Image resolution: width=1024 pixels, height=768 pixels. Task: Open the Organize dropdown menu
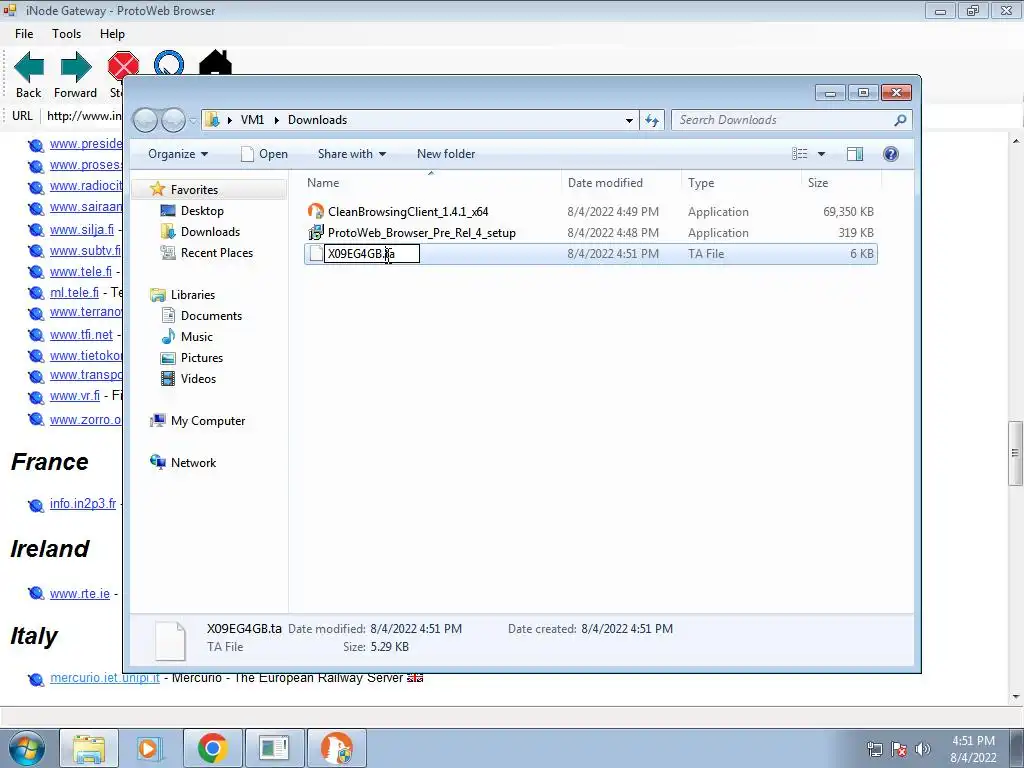pyautogui.click(x=178, y=154)
